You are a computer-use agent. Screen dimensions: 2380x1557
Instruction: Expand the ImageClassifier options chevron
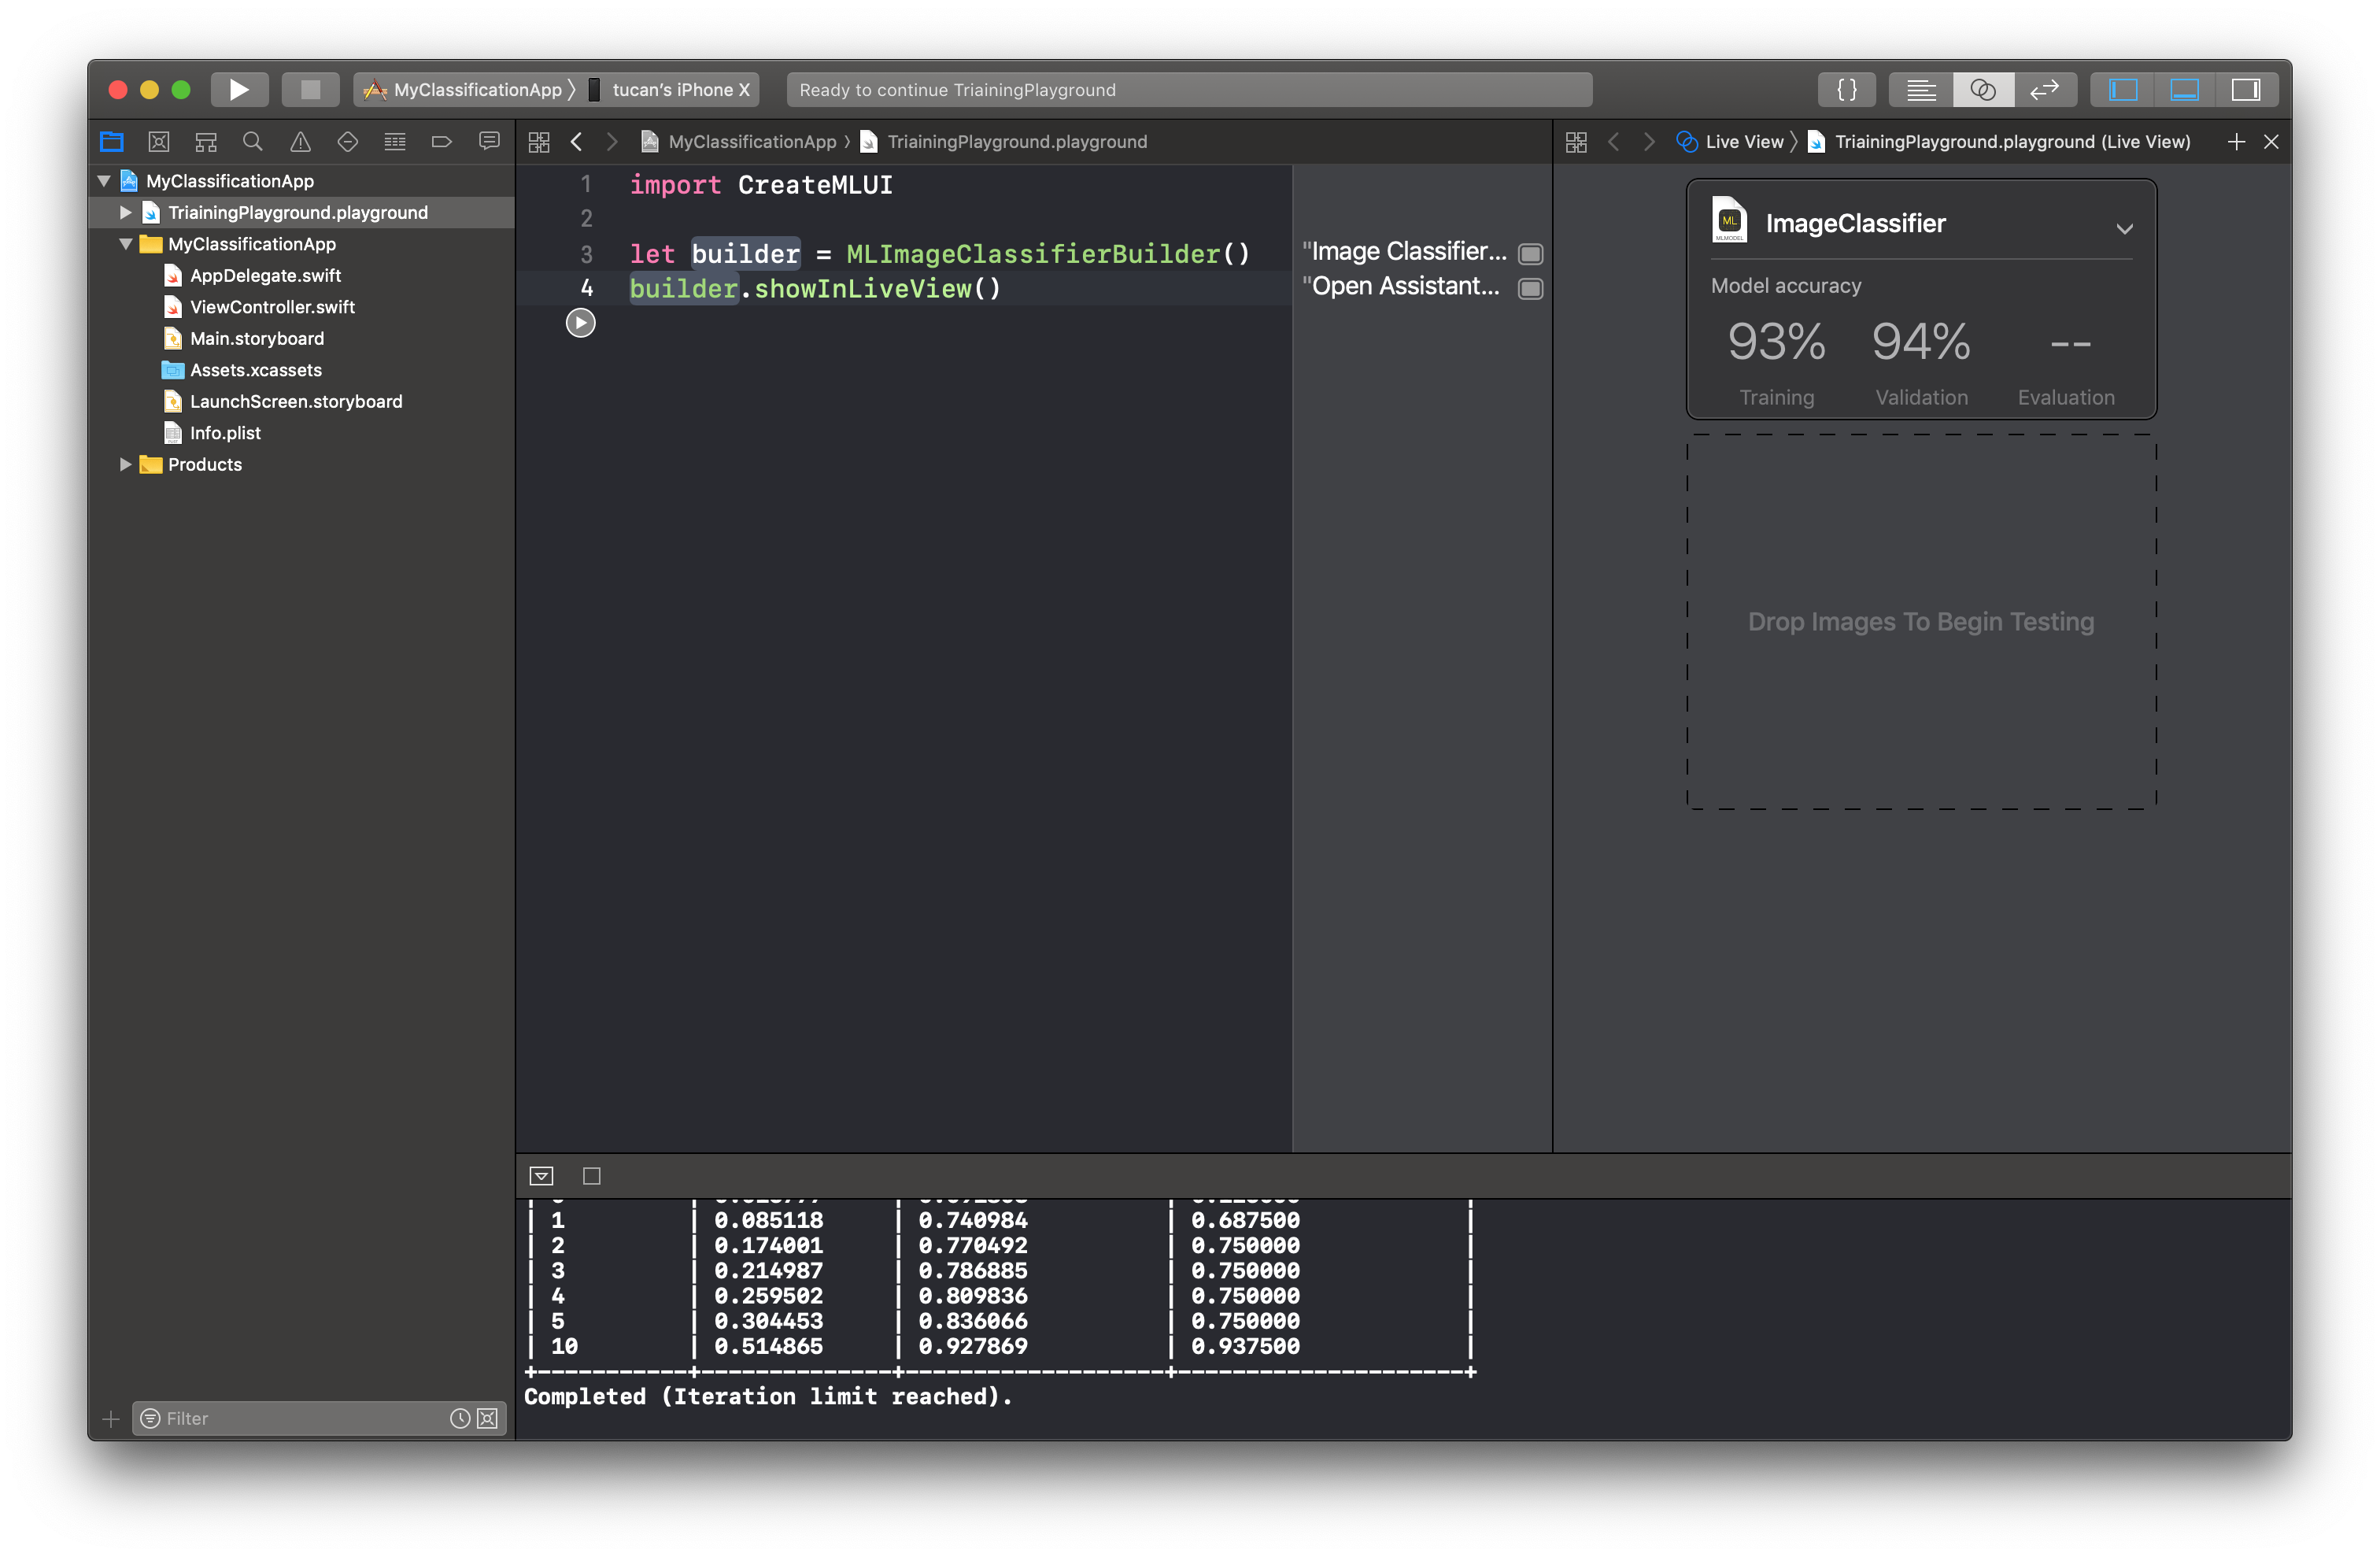coord(2124,229)
